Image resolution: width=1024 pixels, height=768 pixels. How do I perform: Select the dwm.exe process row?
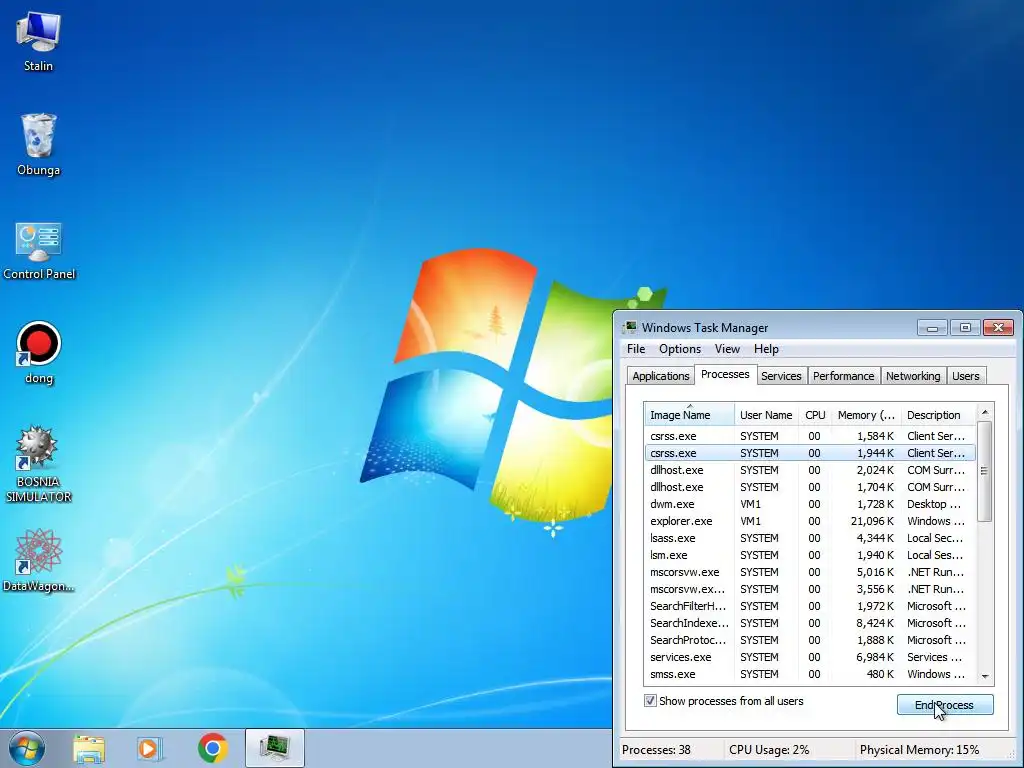pyautogui.click(x=810, y=504)
